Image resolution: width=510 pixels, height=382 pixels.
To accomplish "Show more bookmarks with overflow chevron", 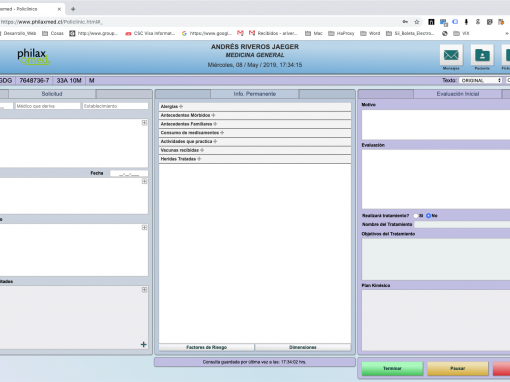I will [507, 33].
